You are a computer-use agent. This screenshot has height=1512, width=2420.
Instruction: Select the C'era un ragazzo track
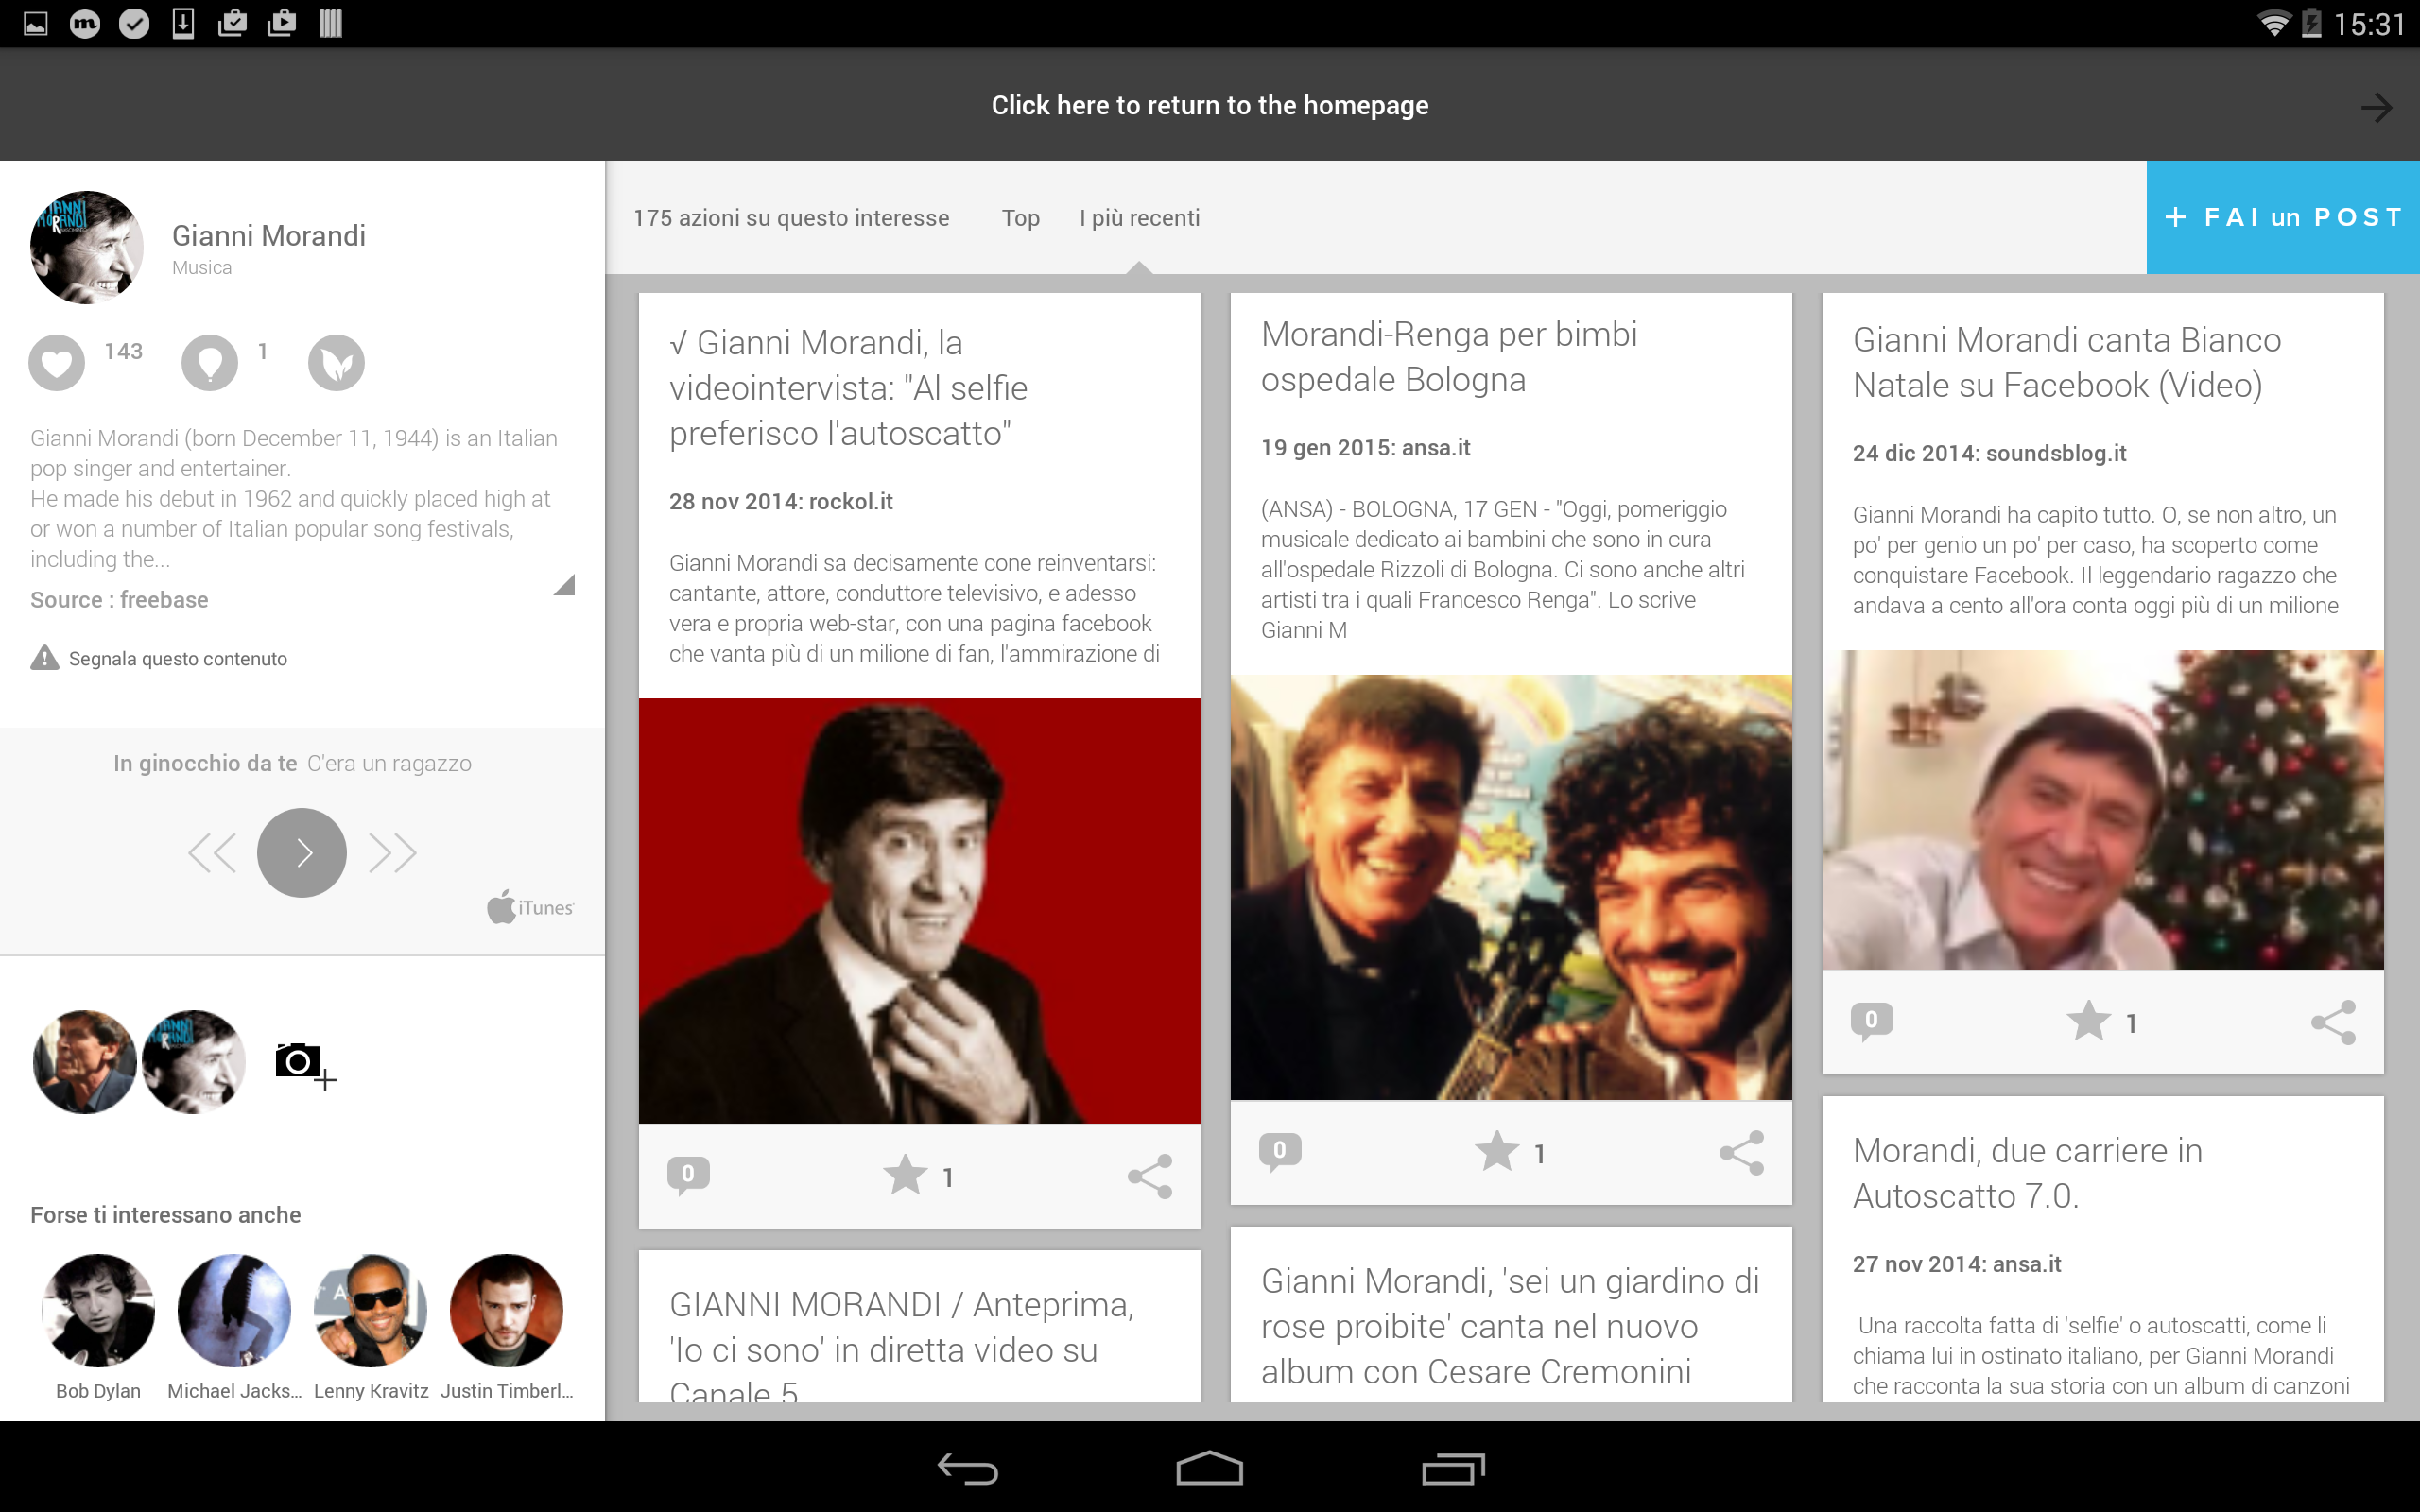[x=389, y=763]
